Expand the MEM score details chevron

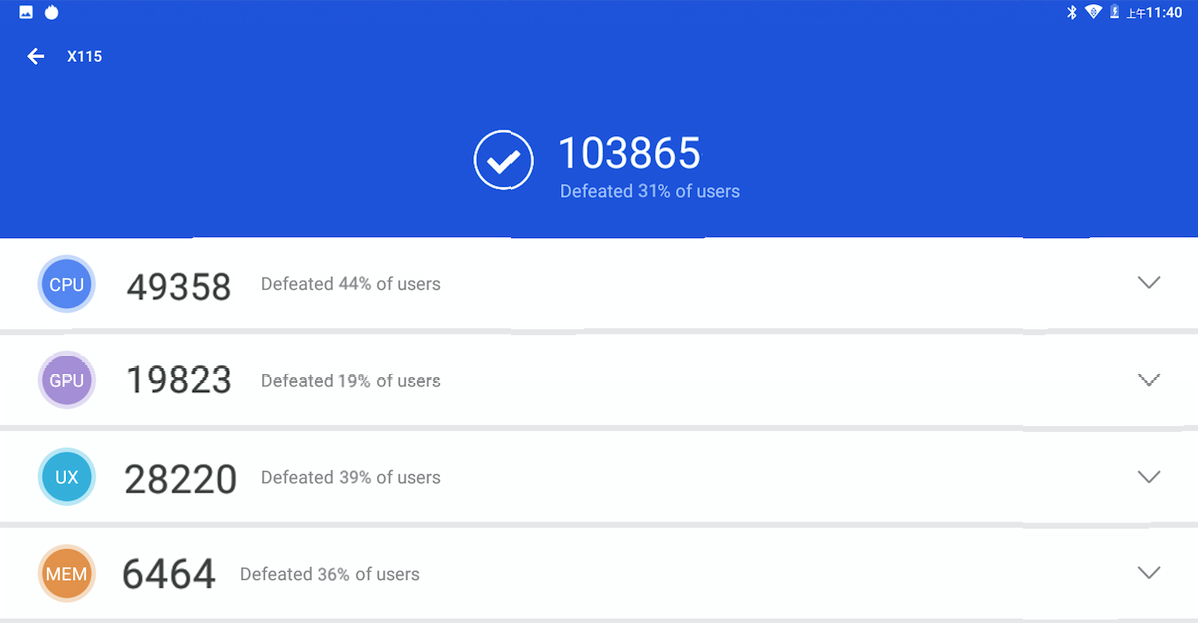pos(1149,573)
